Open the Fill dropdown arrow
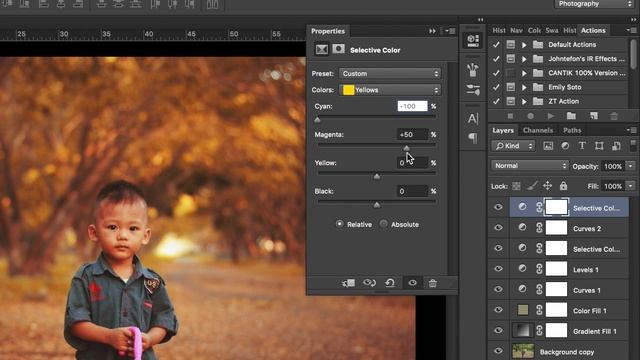This screenshot has width=640, height=360. coord(631,186)
